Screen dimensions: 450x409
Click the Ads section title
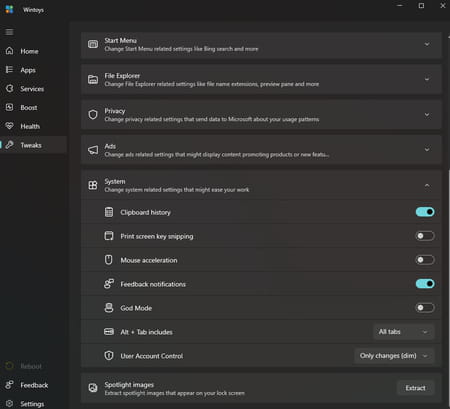tap(110, 146)
